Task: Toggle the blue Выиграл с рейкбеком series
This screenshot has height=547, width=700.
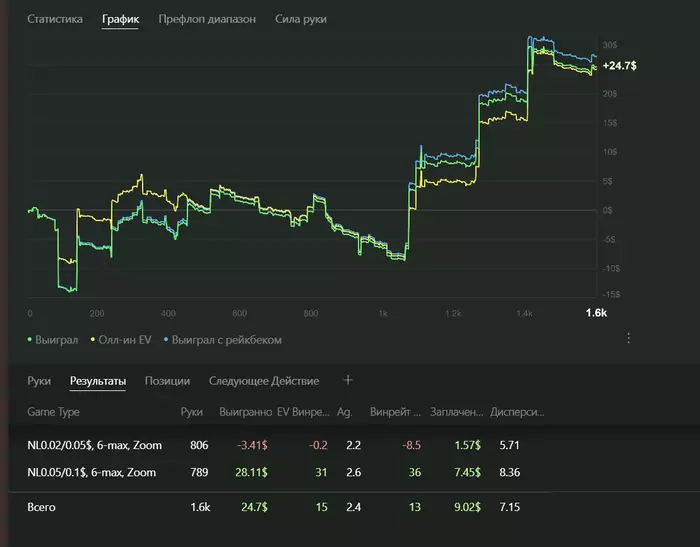Action: tap(223, 340)
